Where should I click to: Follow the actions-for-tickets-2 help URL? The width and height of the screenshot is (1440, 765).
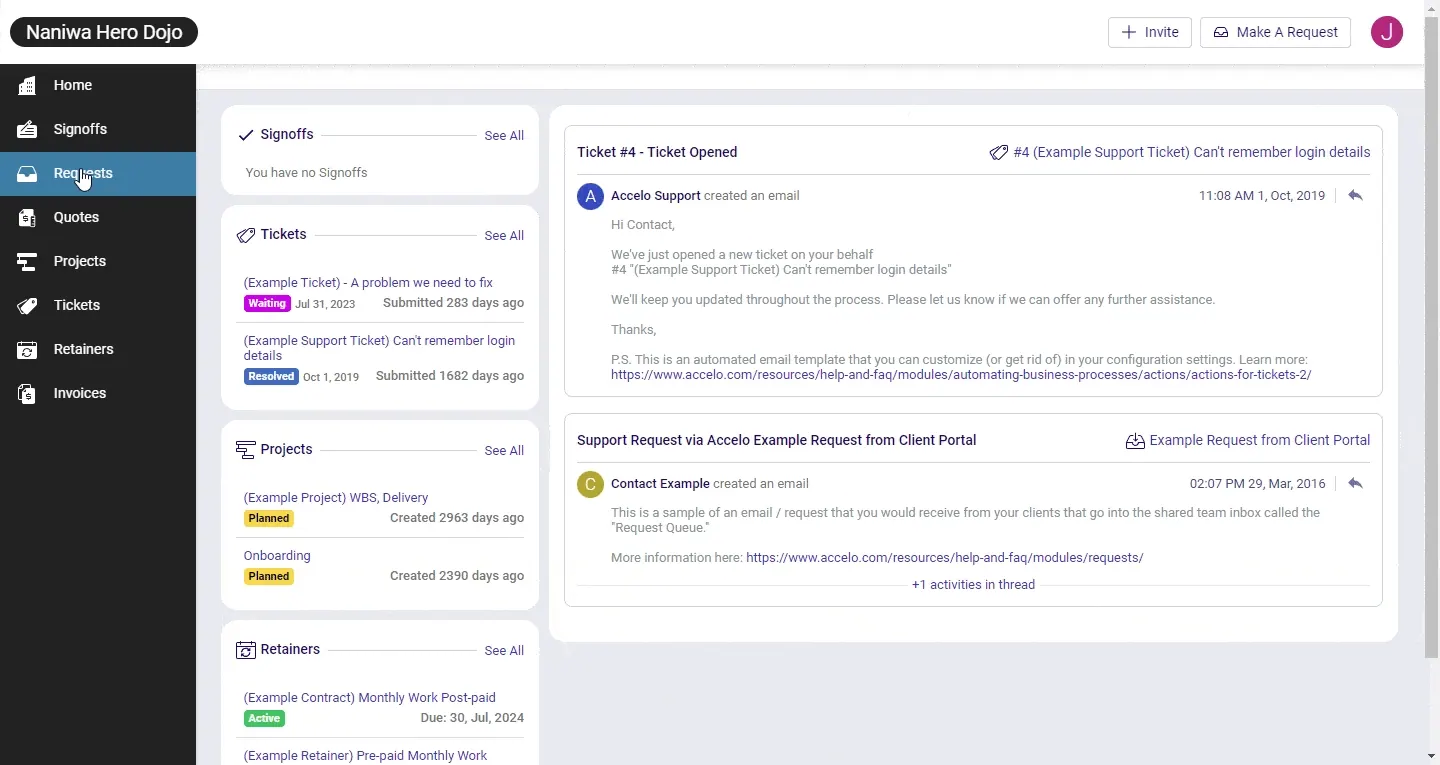[x=961, y=375]
